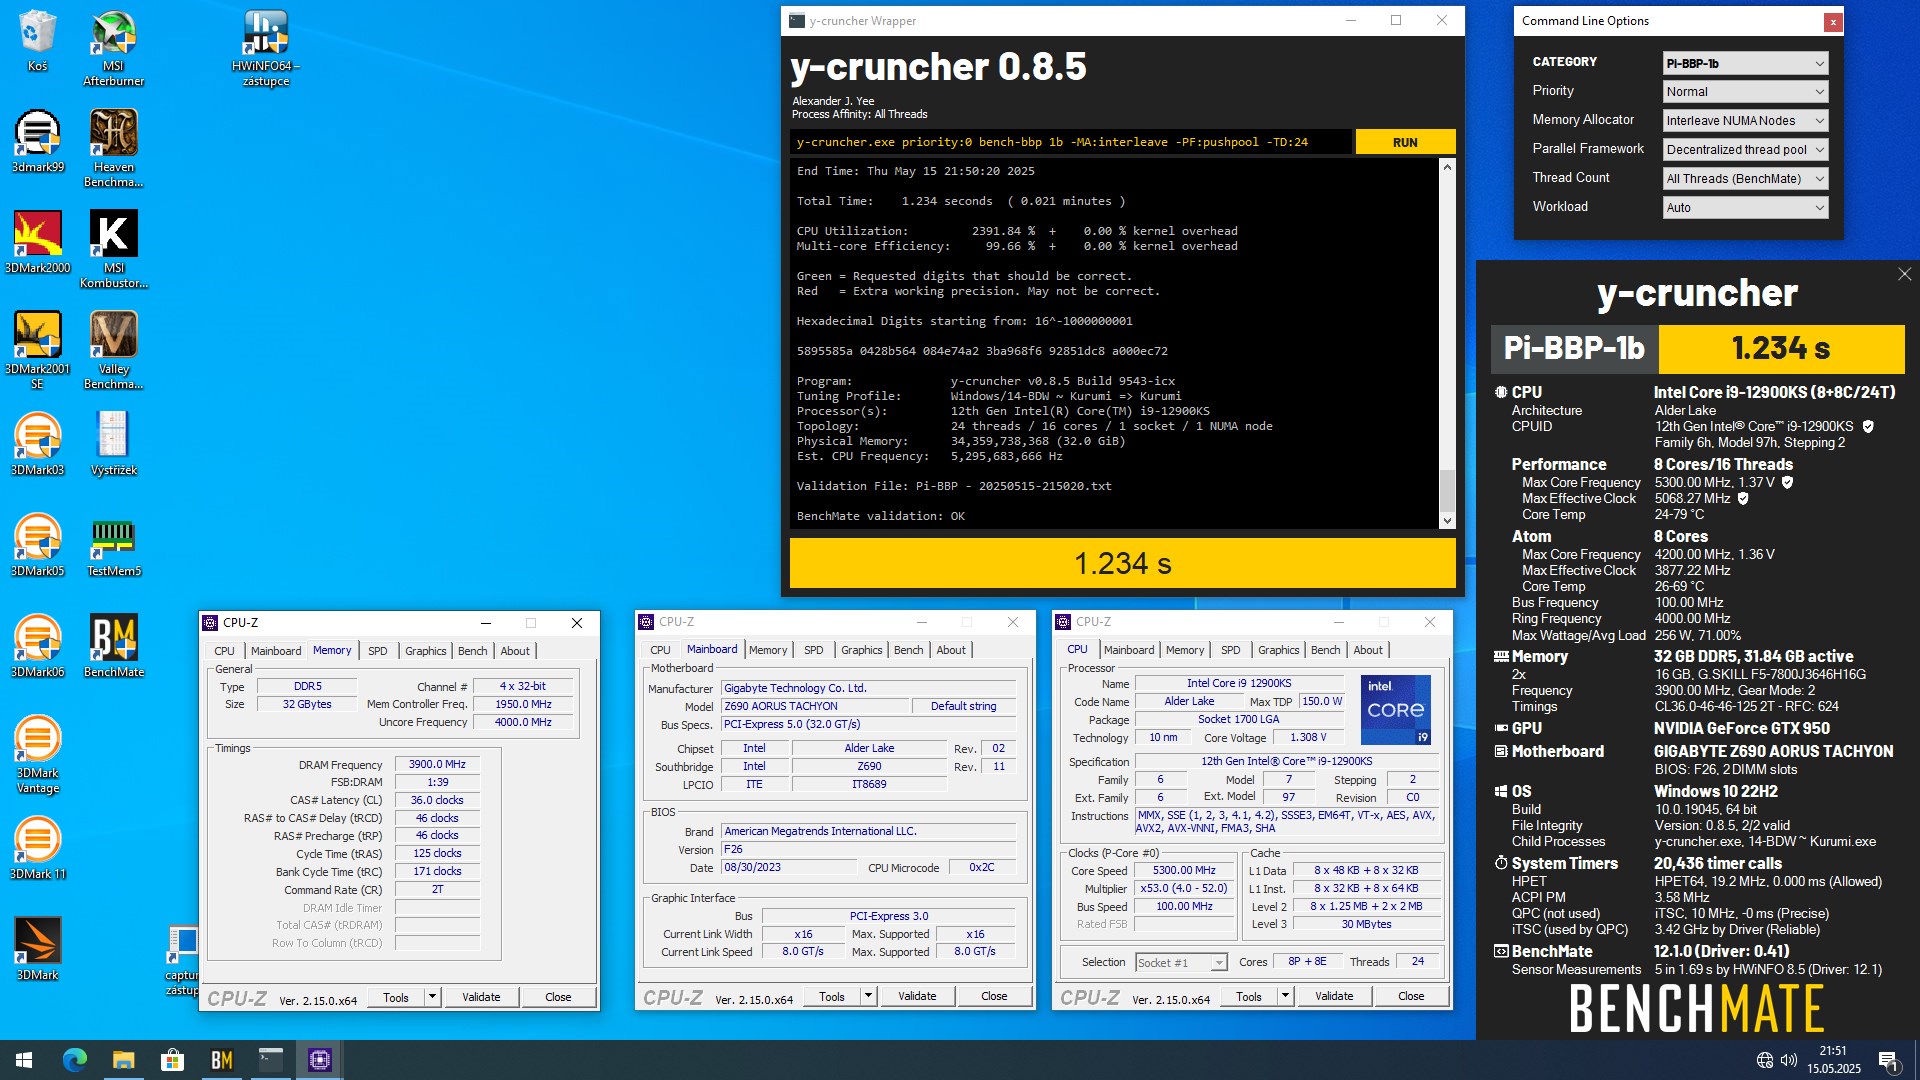
Task: Open BenchMate desktop icon
Action: click(x=113, y=646)
